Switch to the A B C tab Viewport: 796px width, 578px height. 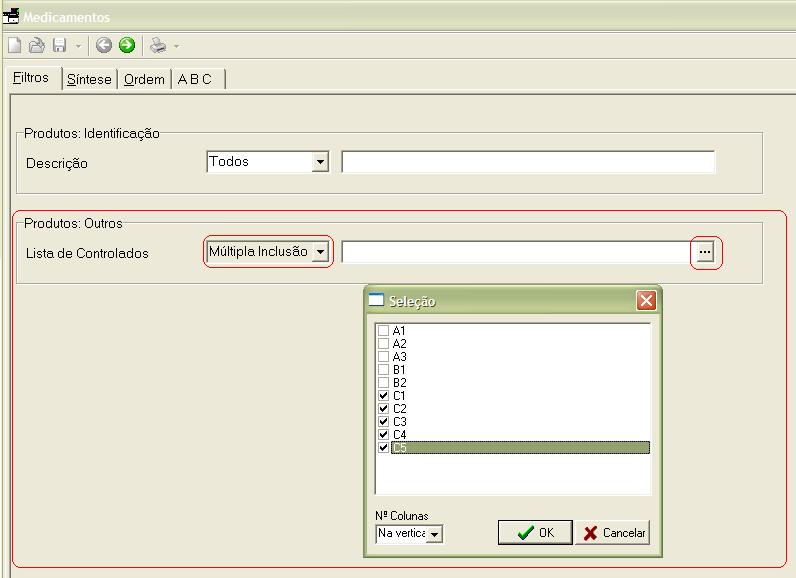(194, 79)
